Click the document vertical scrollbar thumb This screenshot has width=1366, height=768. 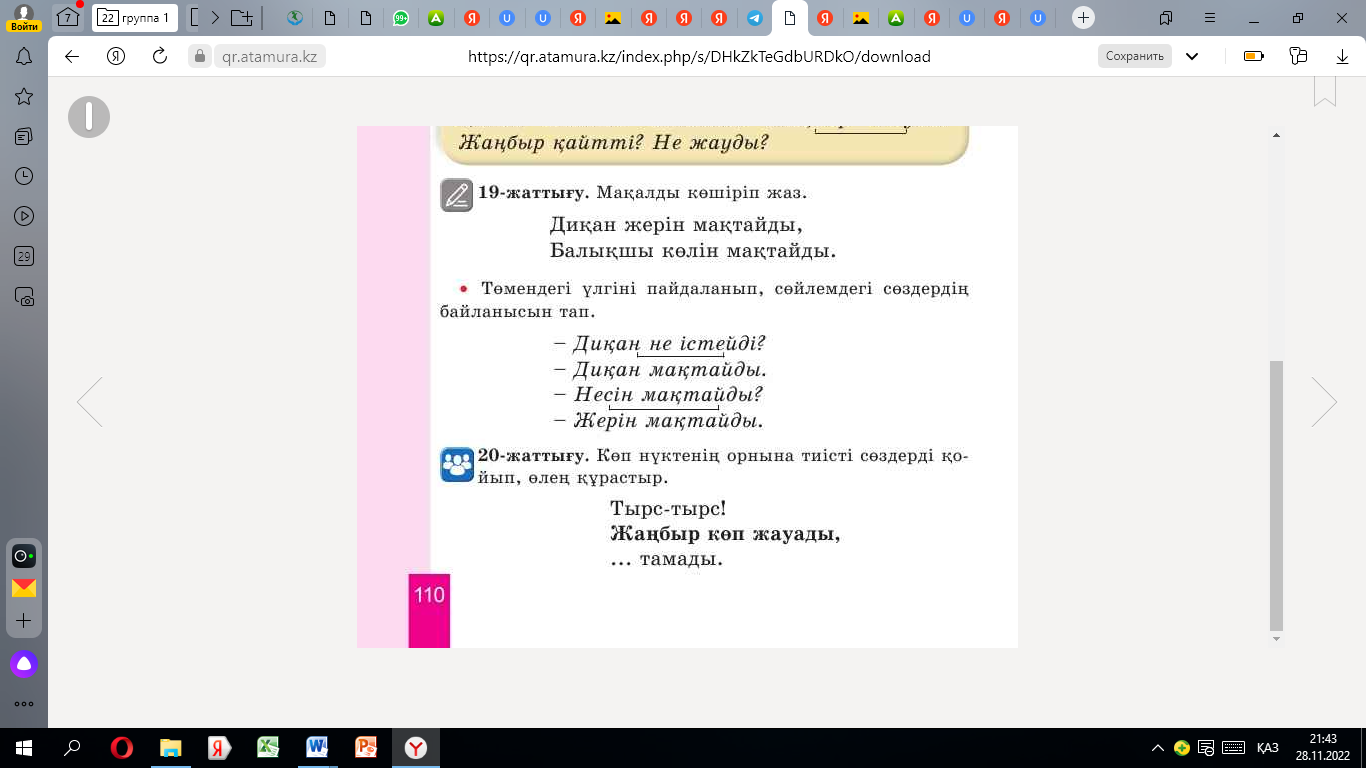[1275, 495]
